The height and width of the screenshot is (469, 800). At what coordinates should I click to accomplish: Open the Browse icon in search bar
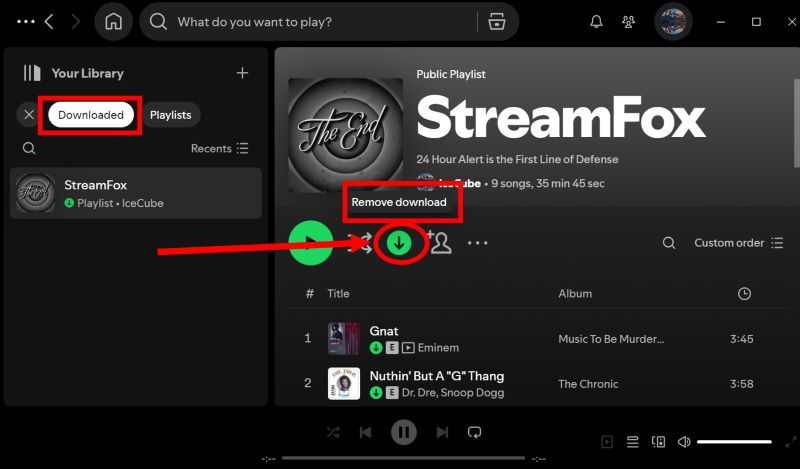click(x=496, y=22)
